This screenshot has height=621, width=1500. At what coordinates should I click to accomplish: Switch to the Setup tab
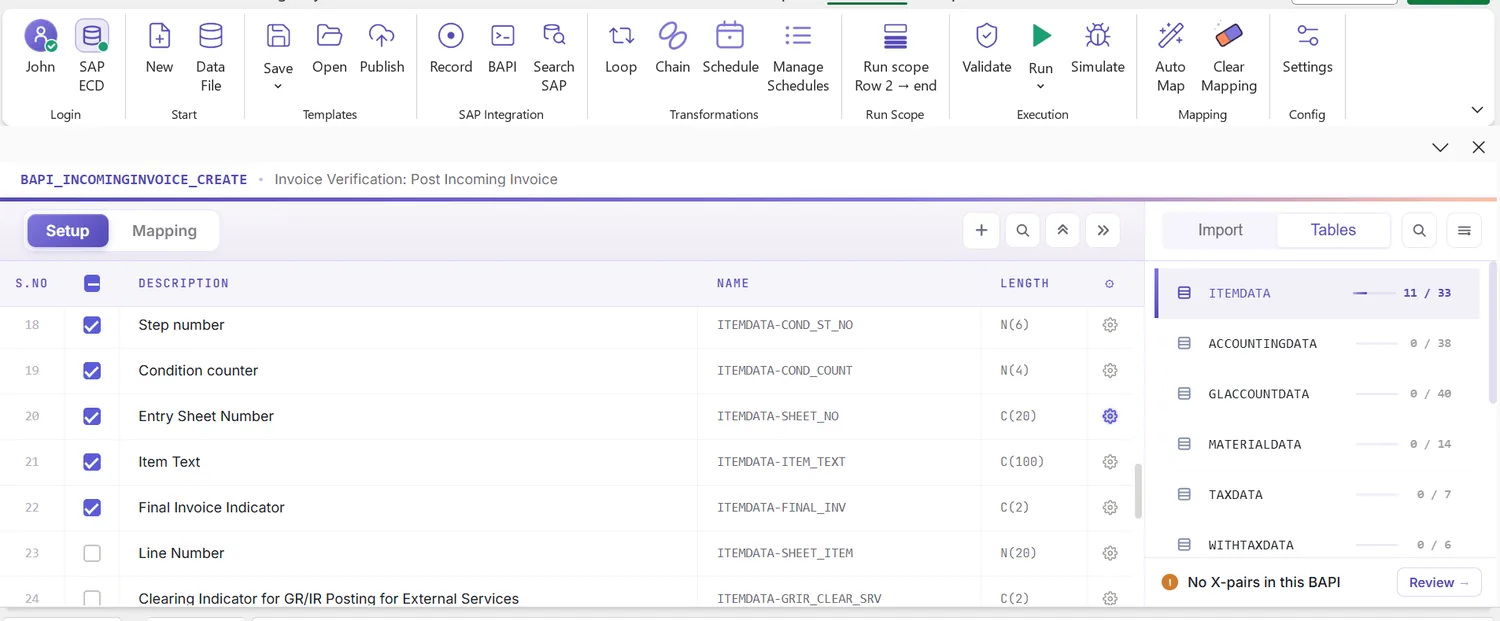pos(68,230)
